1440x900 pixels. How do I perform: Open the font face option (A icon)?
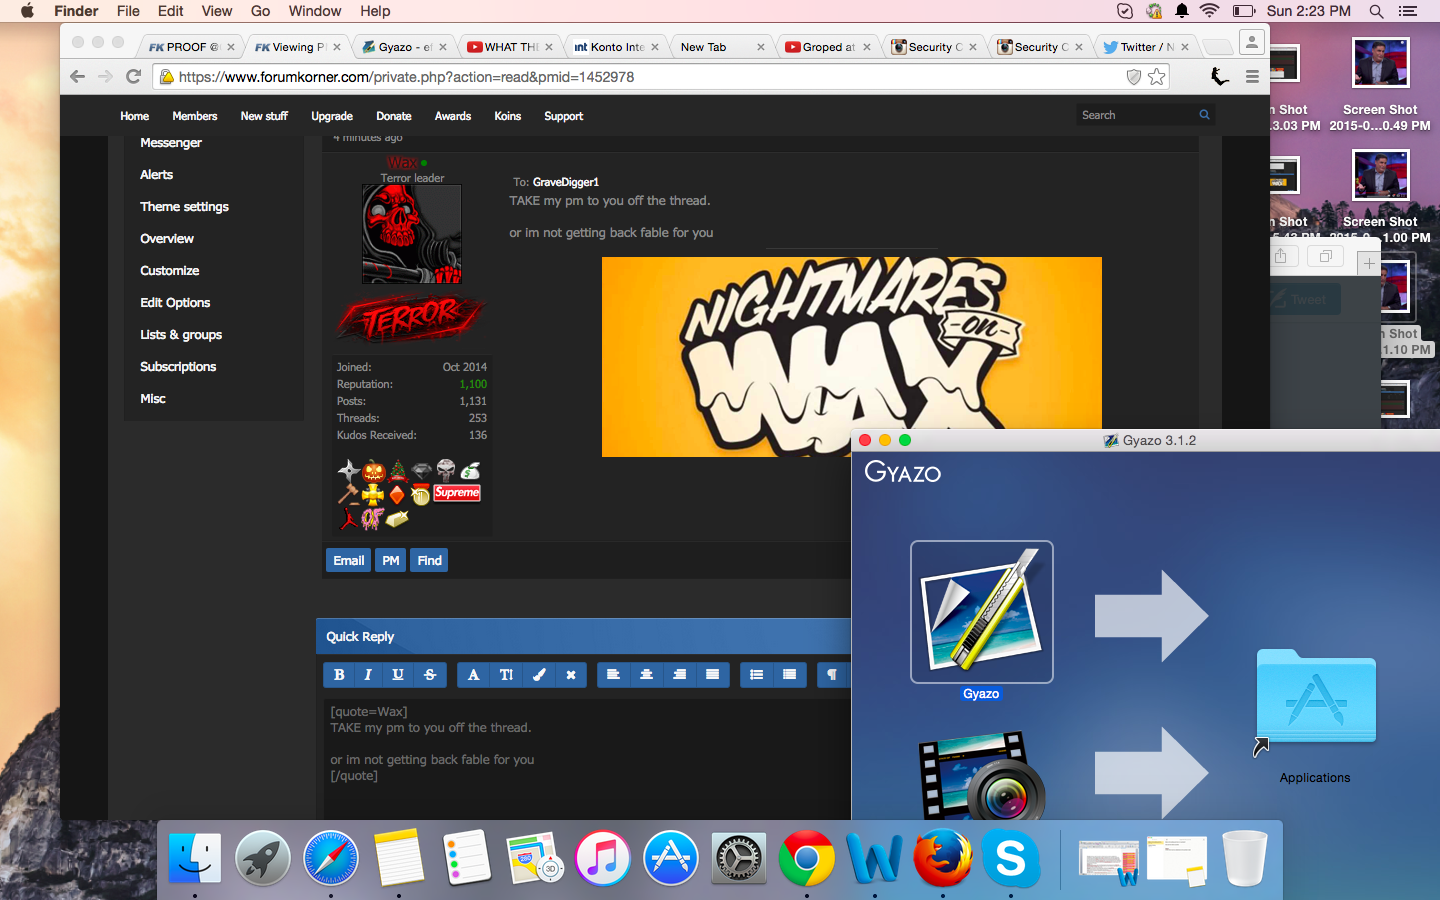(473, 675)
